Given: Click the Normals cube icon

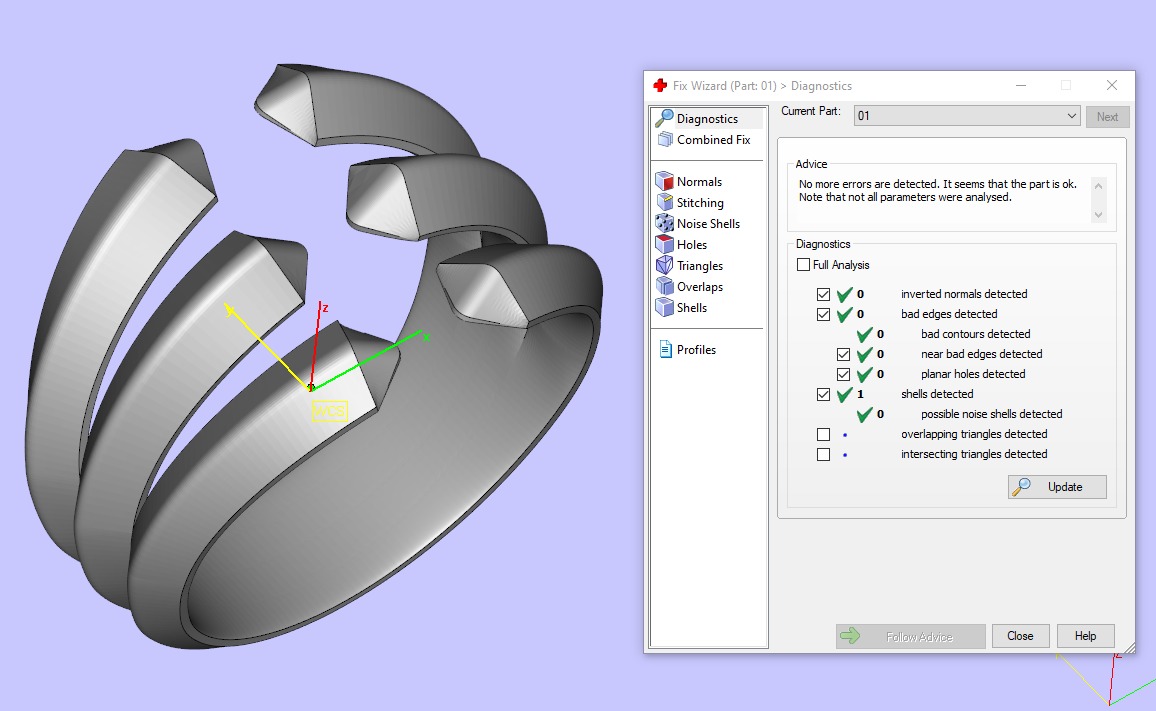Looking at the screenshot, I should (x=664, y=181).
